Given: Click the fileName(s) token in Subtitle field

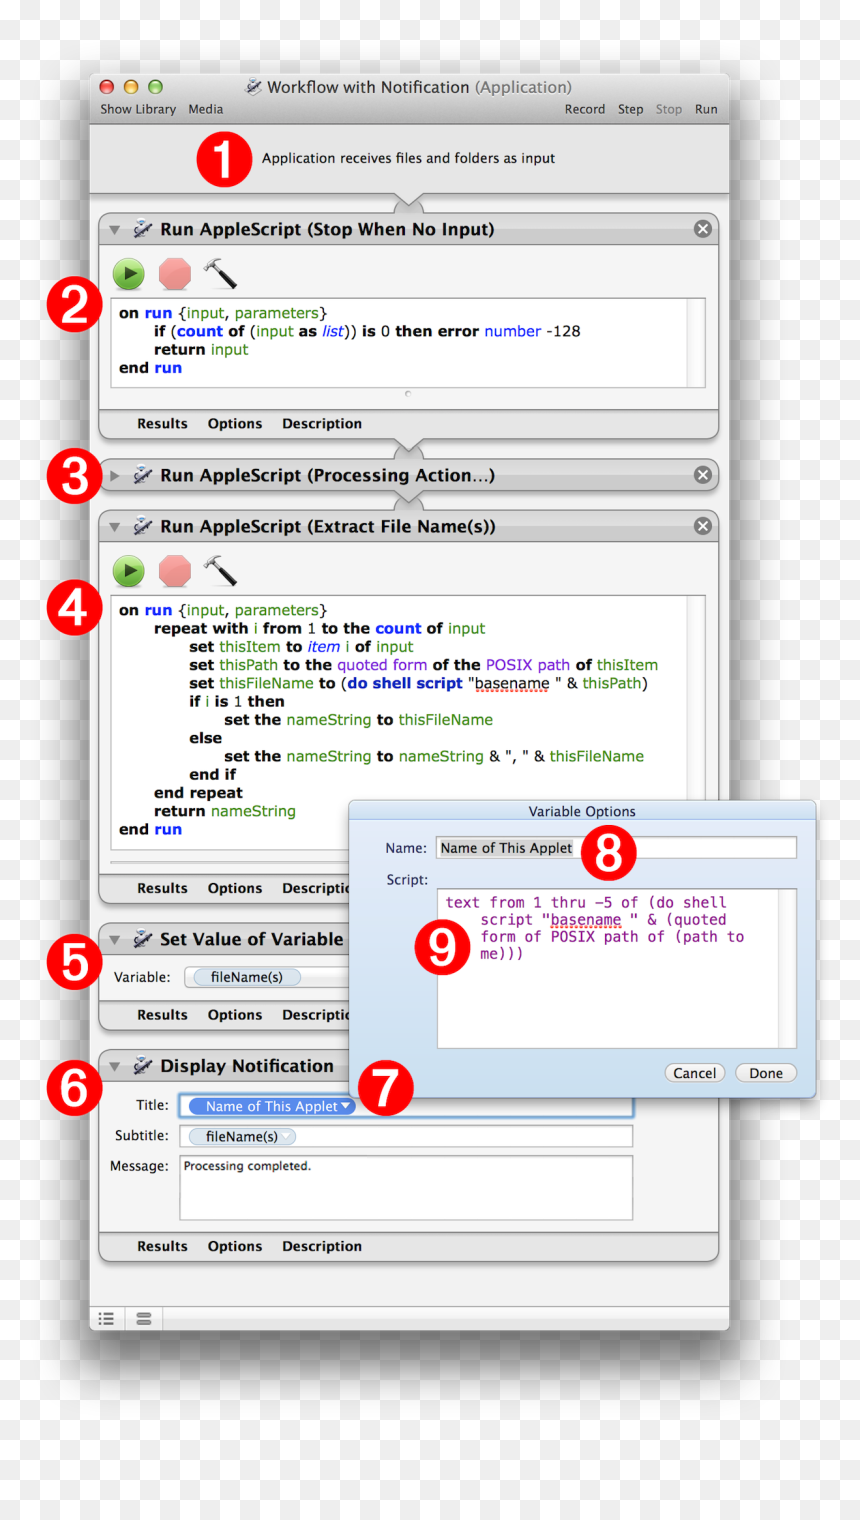Looking at the screenshot, I should (241, 1136).
